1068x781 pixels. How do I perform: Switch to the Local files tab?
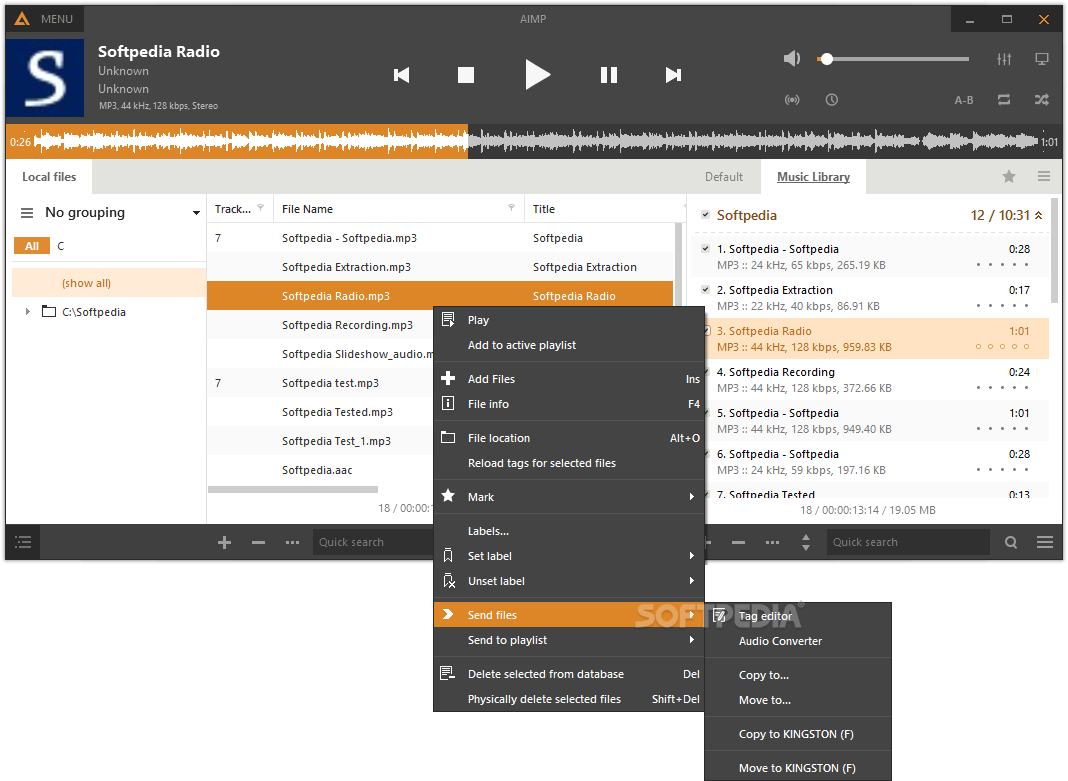coord(49,177)
